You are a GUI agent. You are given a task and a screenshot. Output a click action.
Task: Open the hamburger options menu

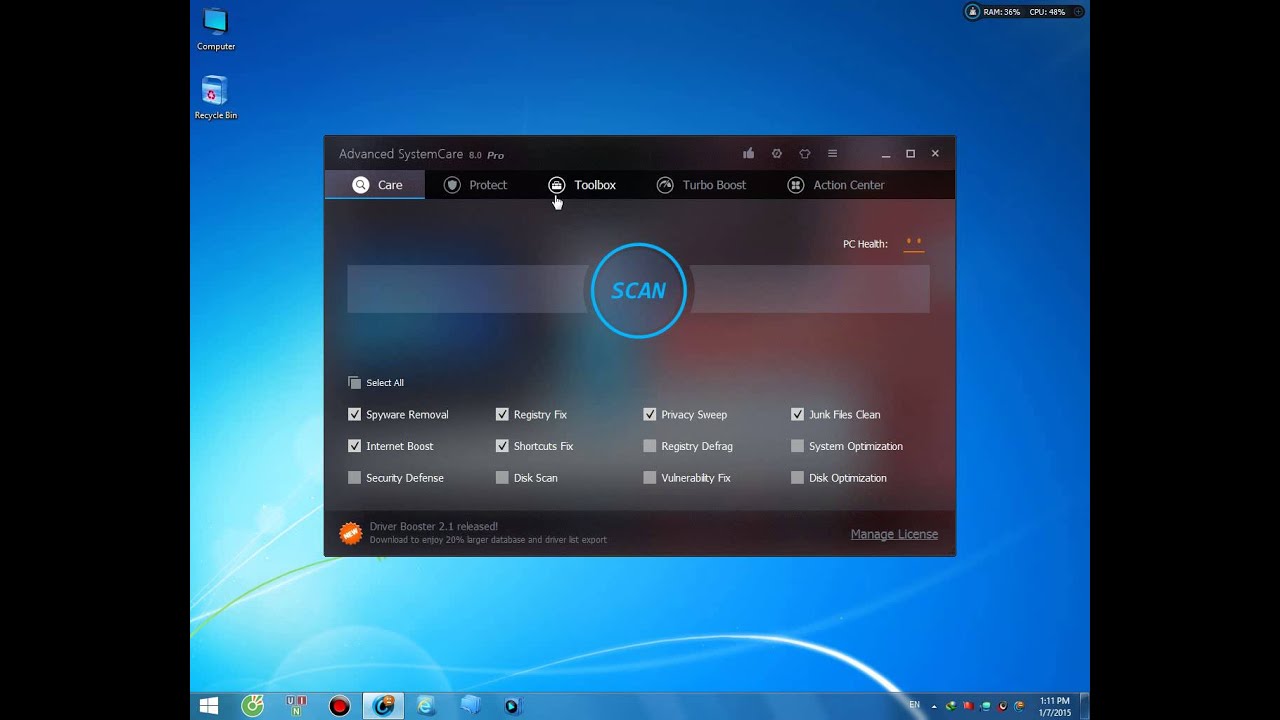[832, 154]
